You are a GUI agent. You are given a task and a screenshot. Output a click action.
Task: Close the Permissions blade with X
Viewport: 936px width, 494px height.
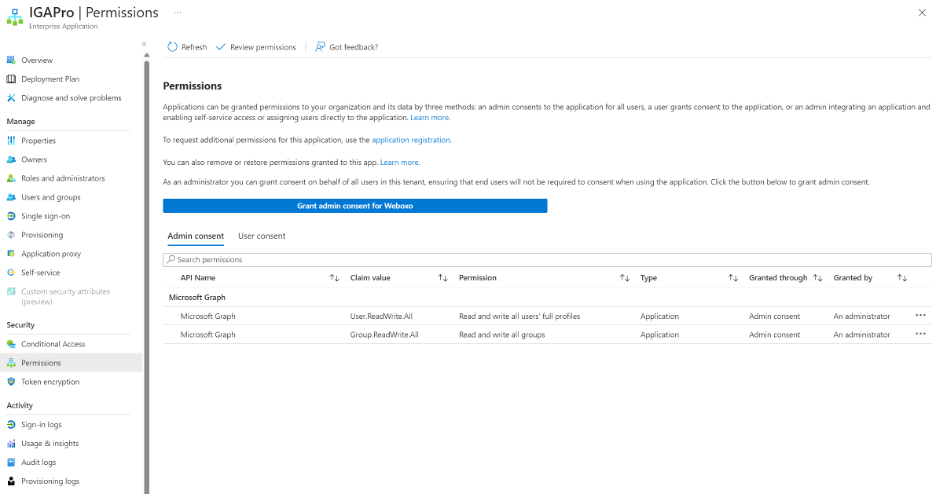(x=922, y=13)
